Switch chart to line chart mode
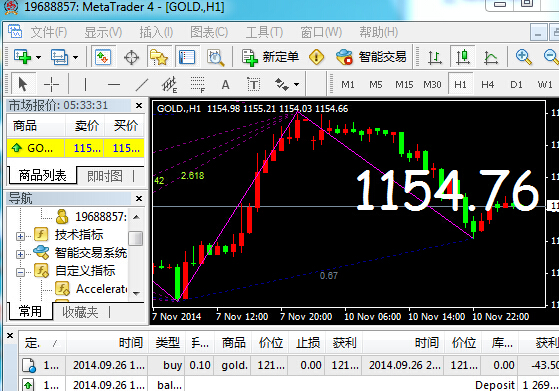The width and height of the screenshot is (559, 391). coord(491,57)
